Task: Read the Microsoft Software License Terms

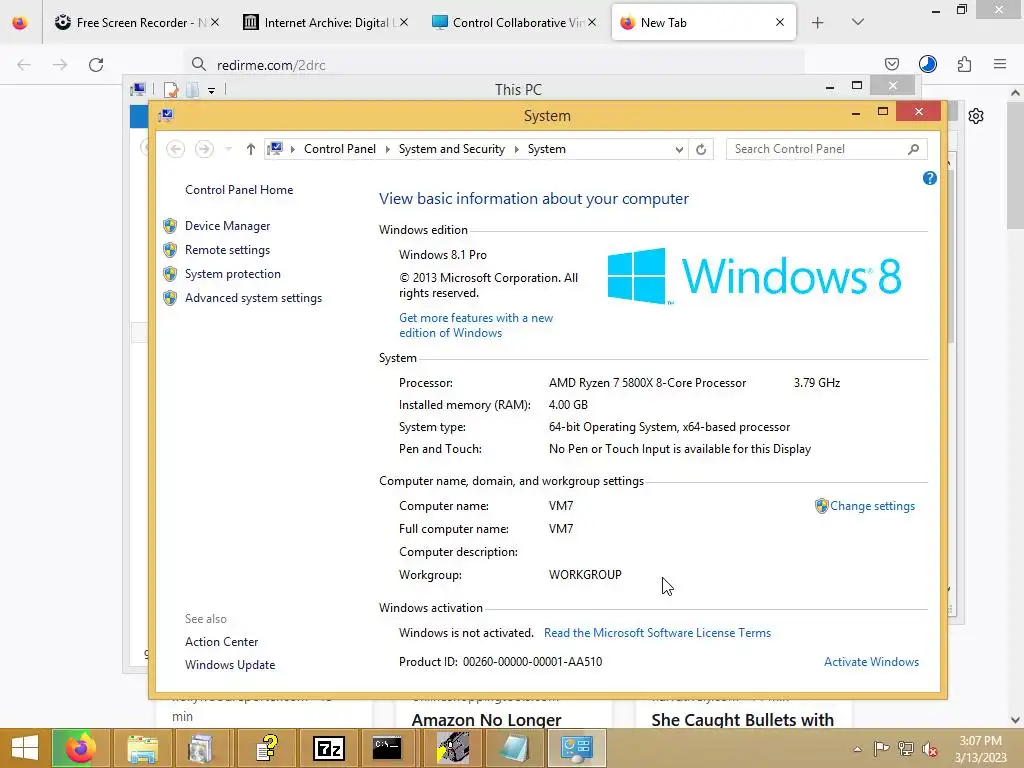Action: [657, 633]
